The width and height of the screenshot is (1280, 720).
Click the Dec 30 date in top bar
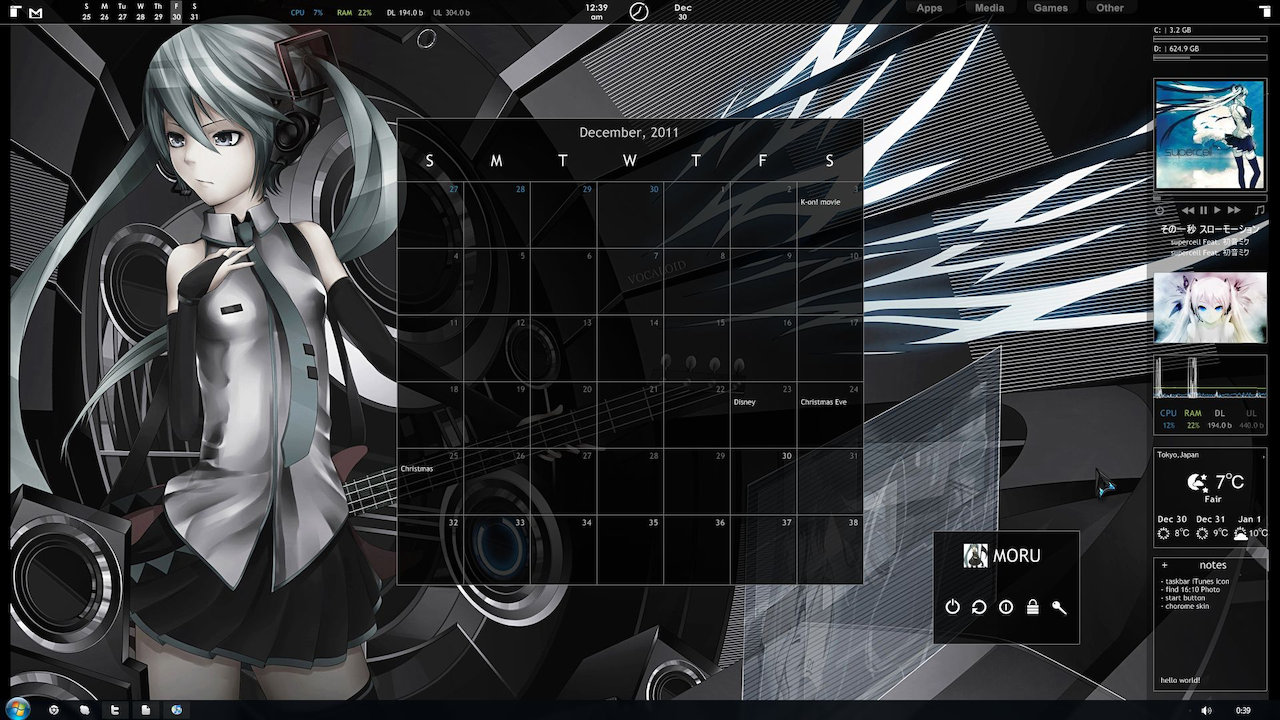(x=683, y=12)
